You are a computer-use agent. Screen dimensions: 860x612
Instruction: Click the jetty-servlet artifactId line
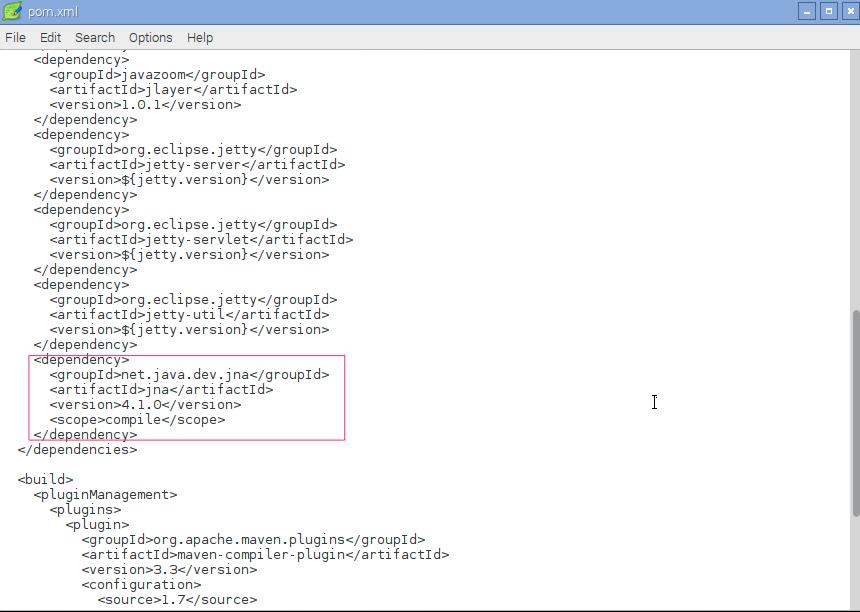pos(201,240)
